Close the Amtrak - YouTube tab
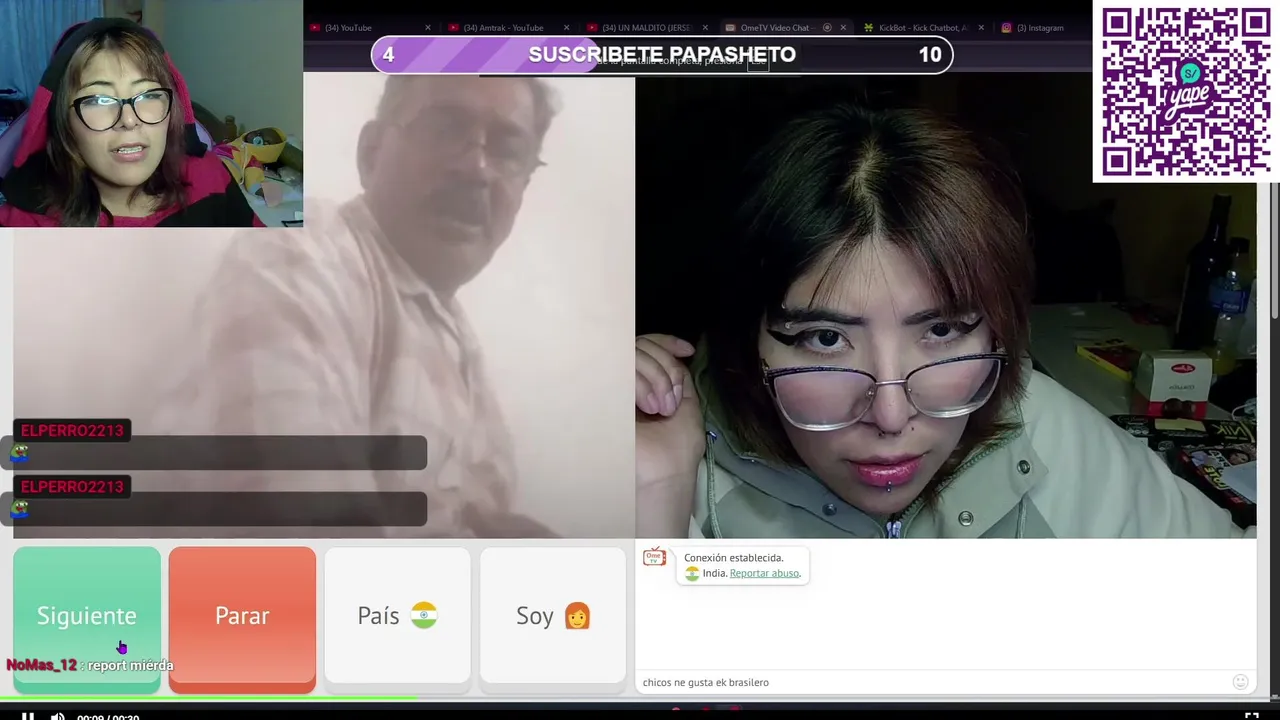Image resolution: width=1280 pixels, height=720 pixels. click(x=566, y=28)
